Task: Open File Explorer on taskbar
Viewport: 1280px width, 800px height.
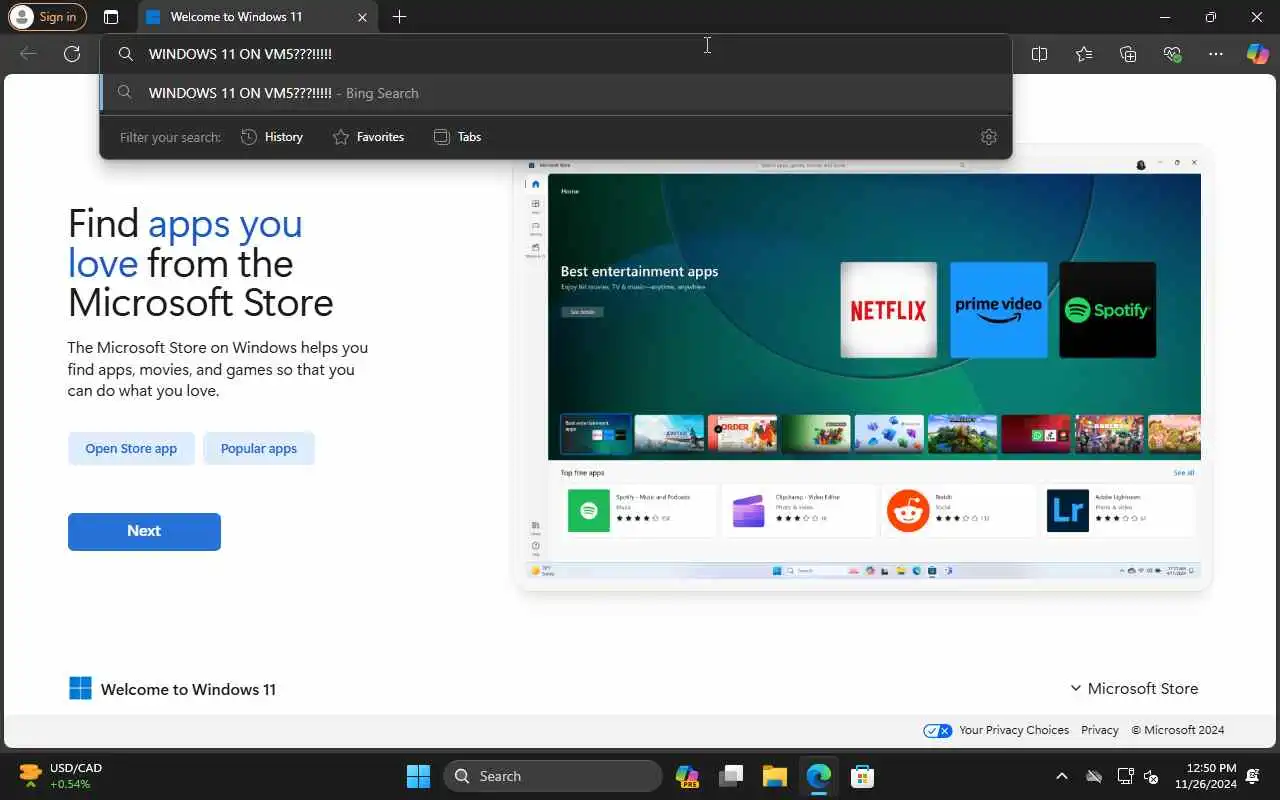Action: click(x=775, y=776)
